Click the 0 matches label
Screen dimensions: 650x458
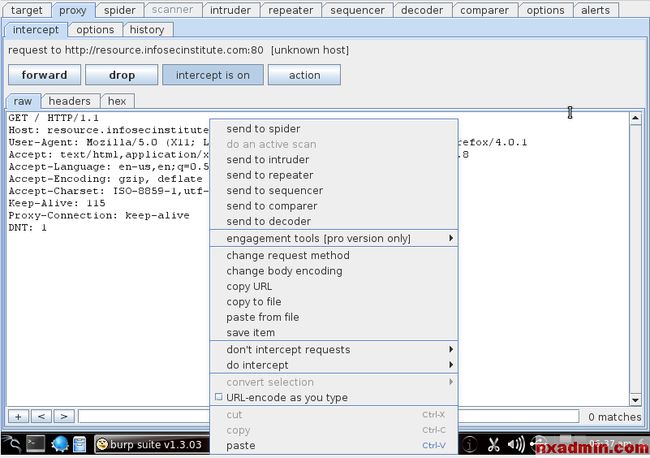tap(615, 417)
